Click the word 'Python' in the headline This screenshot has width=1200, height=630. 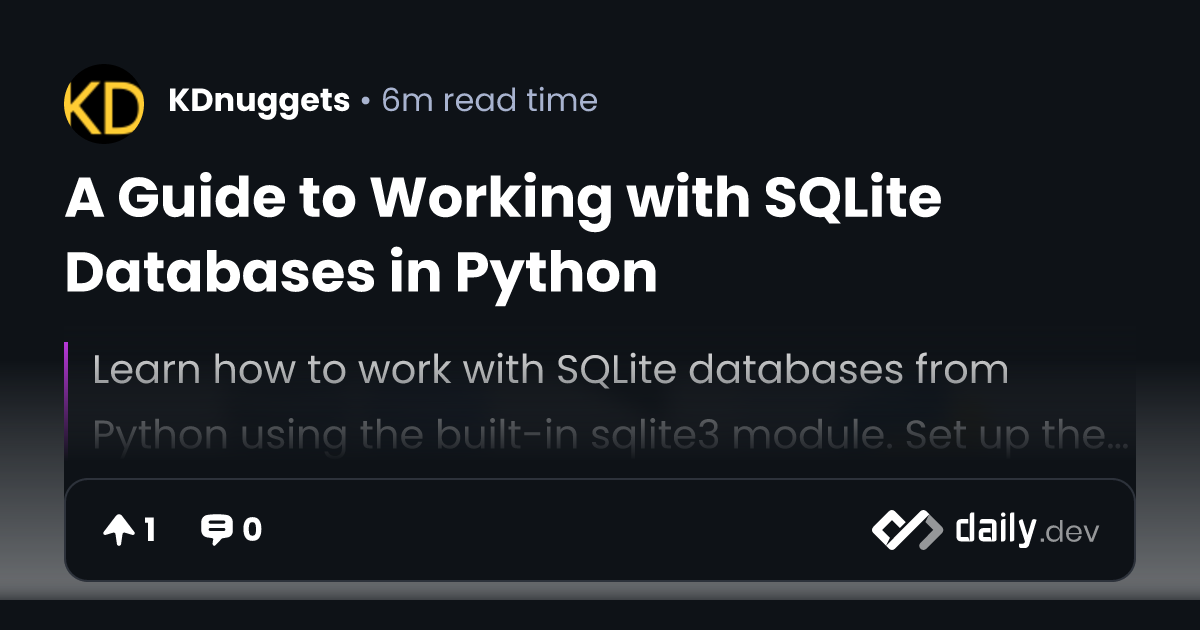557,272
